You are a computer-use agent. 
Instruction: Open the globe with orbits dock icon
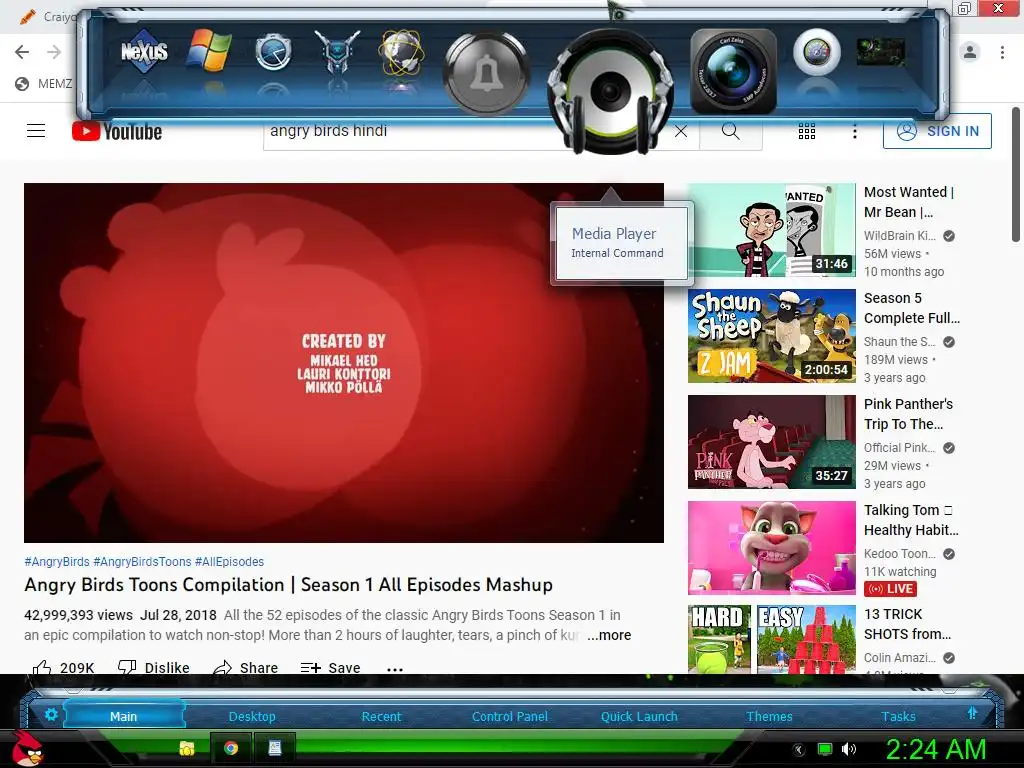pyautogui.click(x=401, y=51)
